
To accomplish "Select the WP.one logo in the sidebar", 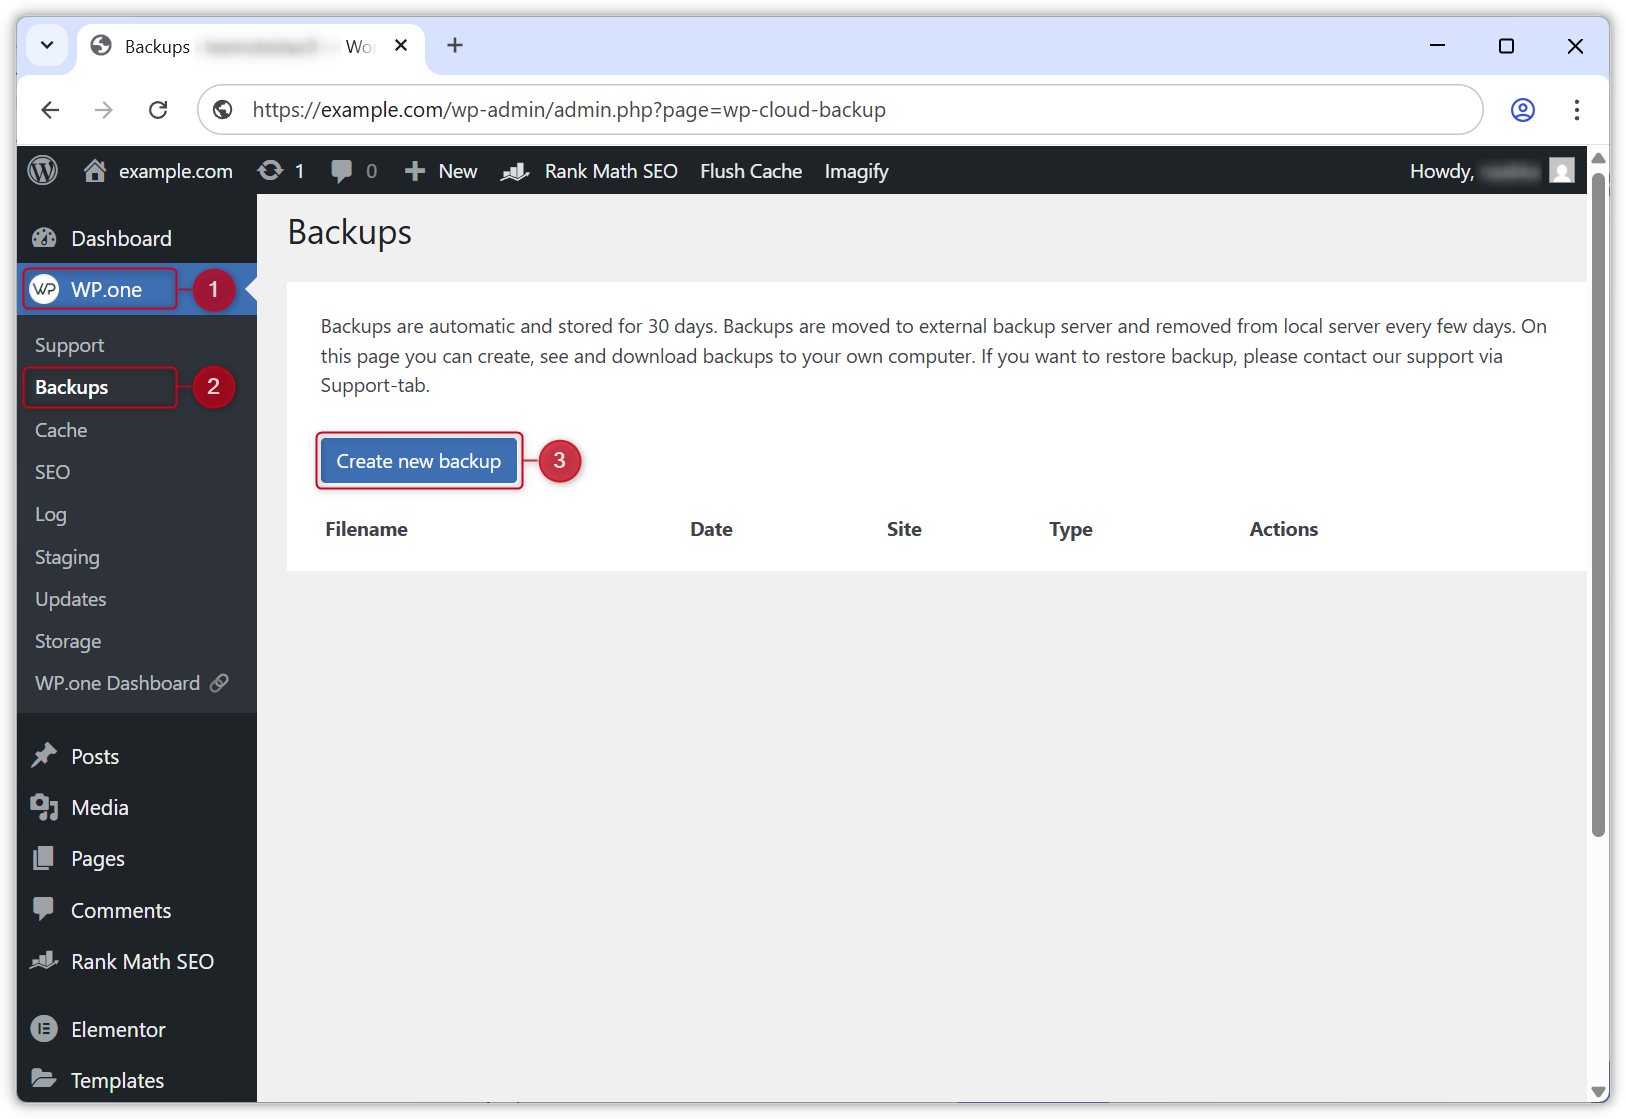I will (44, 289).
